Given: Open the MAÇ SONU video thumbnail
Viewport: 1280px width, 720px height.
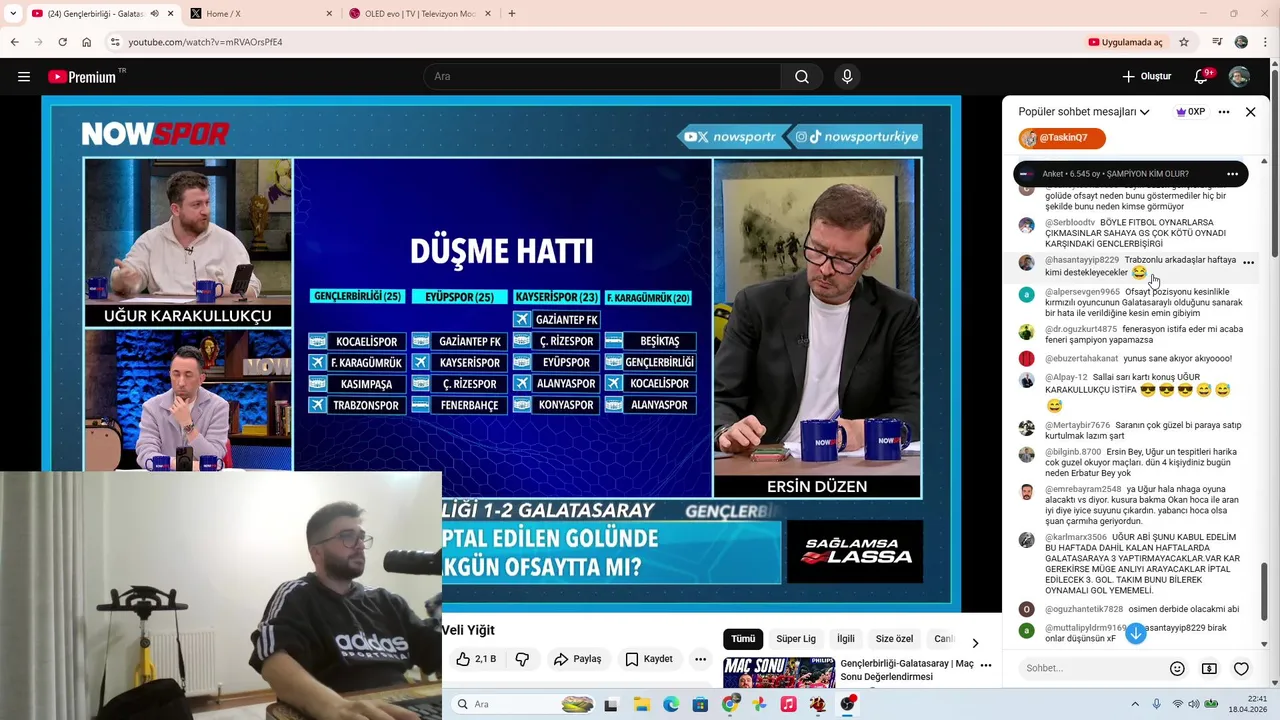Looking at the screenshot, I should pos(779,672).
